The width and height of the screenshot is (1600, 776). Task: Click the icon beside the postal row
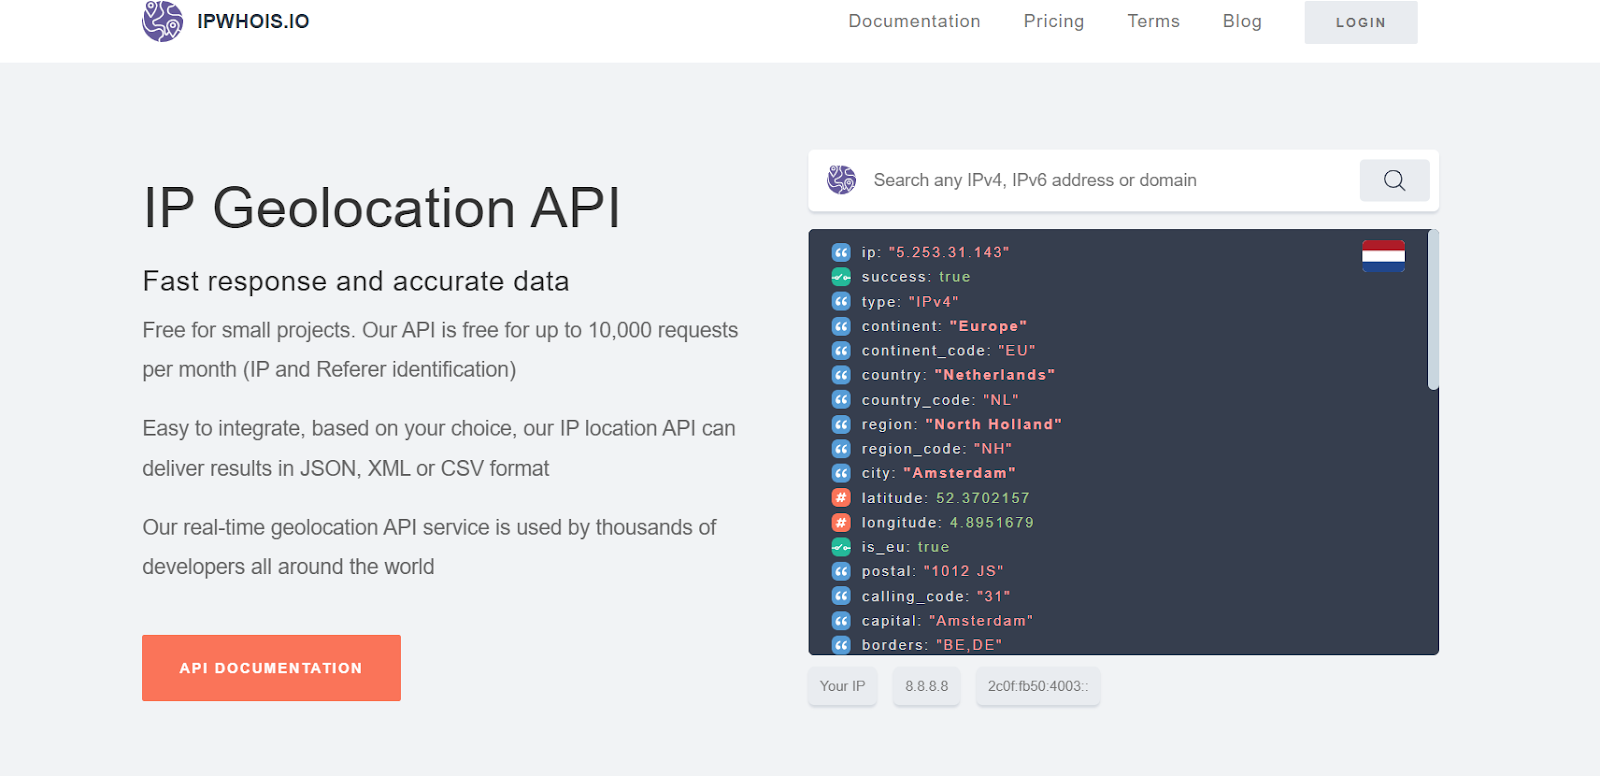(x=841, y=571)
